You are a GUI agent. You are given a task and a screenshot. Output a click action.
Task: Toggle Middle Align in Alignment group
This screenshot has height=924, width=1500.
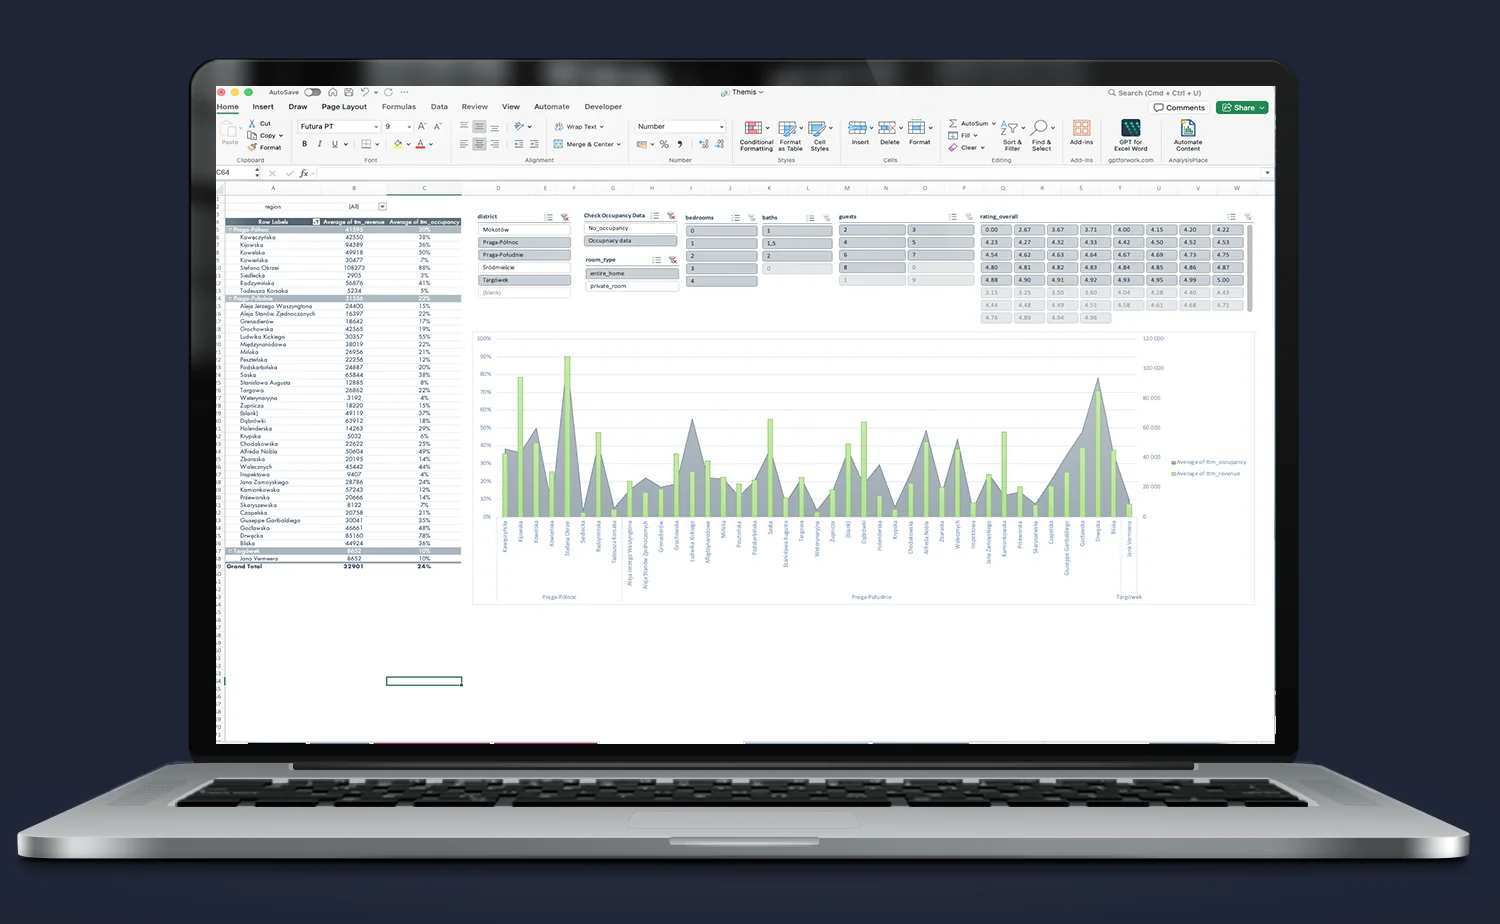click(x=479, y=127)
